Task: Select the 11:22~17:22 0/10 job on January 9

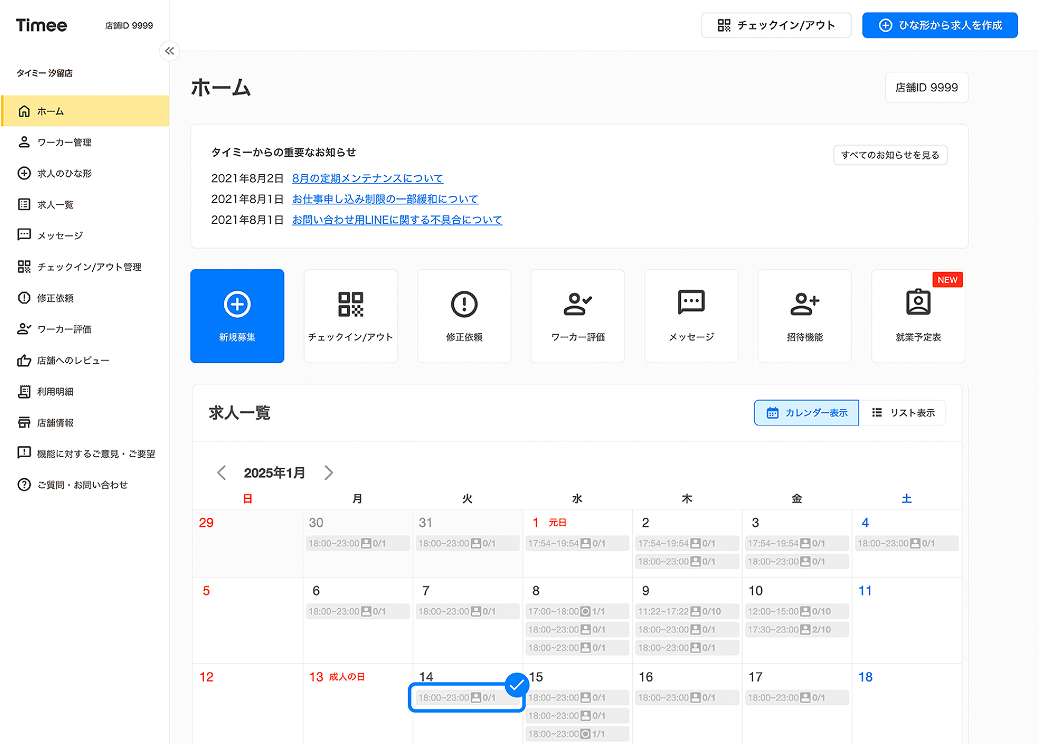Action: coord(687,611)
